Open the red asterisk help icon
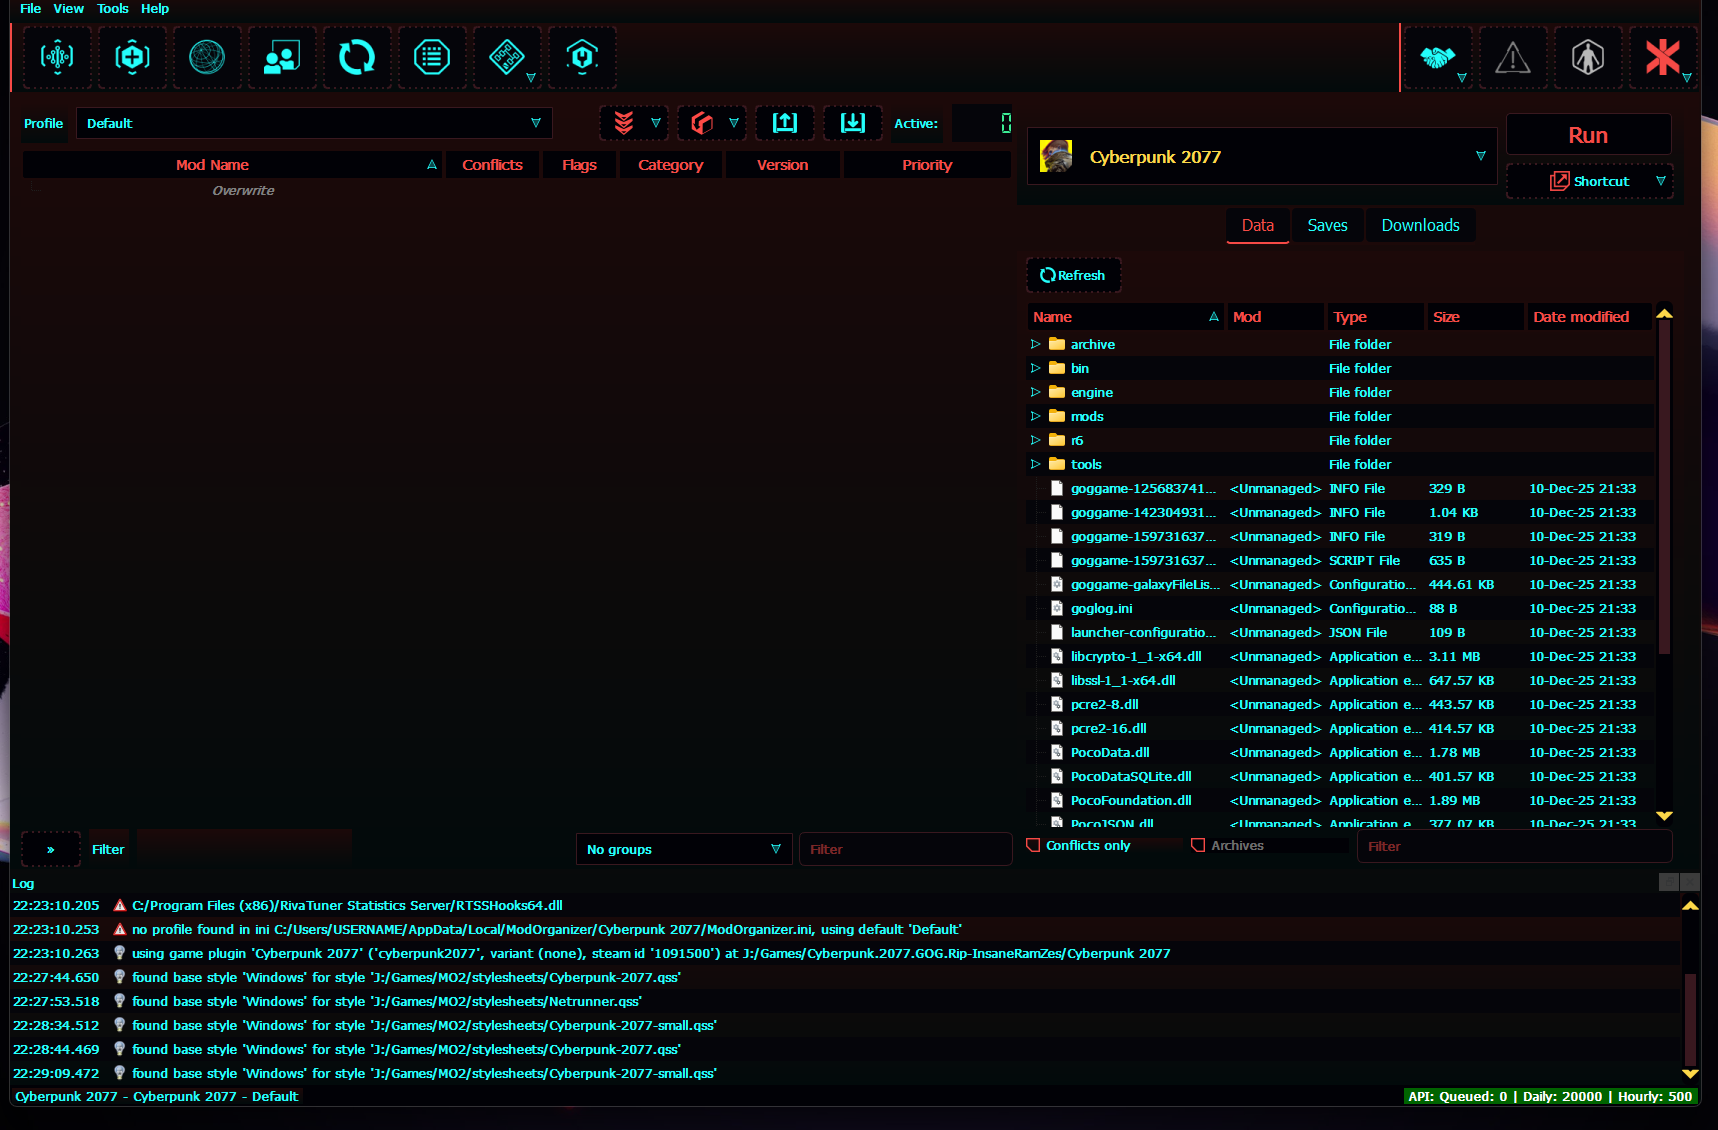1718x1130 pixels. [x=1663, y=57]
